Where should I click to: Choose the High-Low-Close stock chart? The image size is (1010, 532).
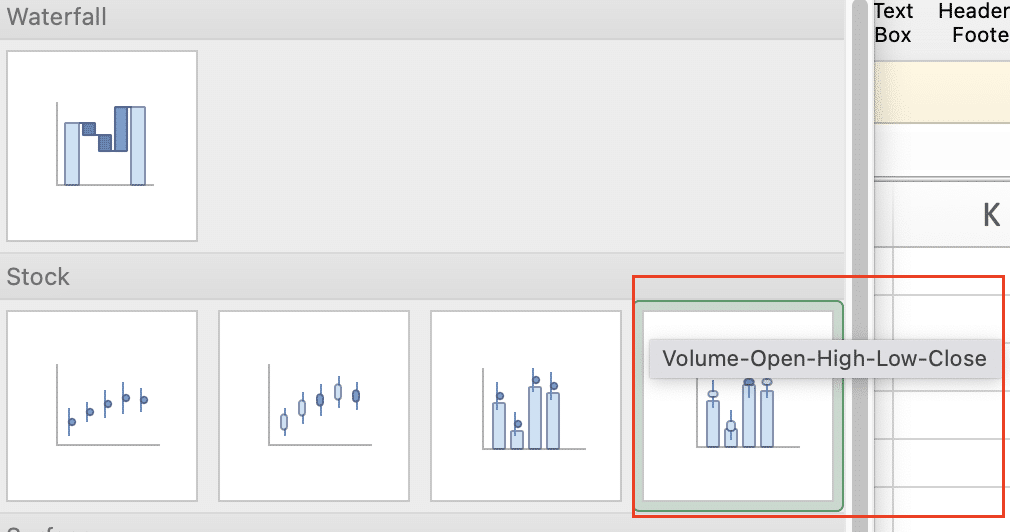102,406
